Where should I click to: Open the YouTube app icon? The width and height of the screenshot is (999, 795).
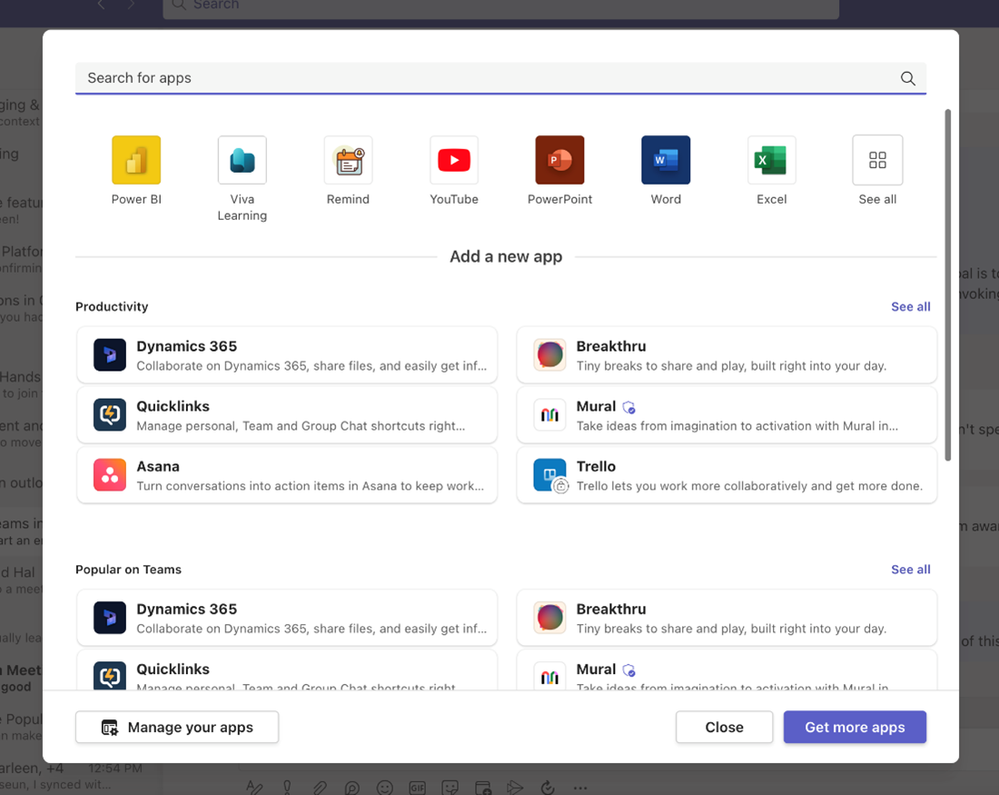point(454,160)
